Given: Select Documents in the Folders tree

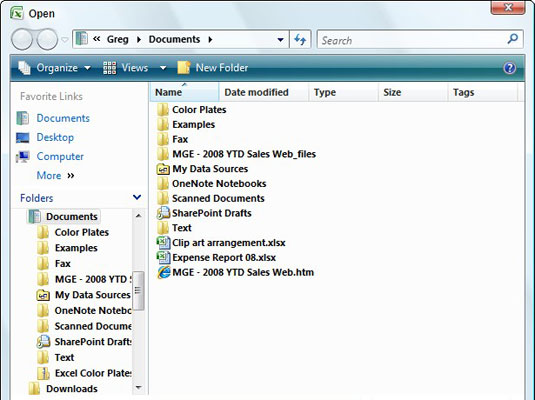Looking at the screenshot, I should (72, 216).
